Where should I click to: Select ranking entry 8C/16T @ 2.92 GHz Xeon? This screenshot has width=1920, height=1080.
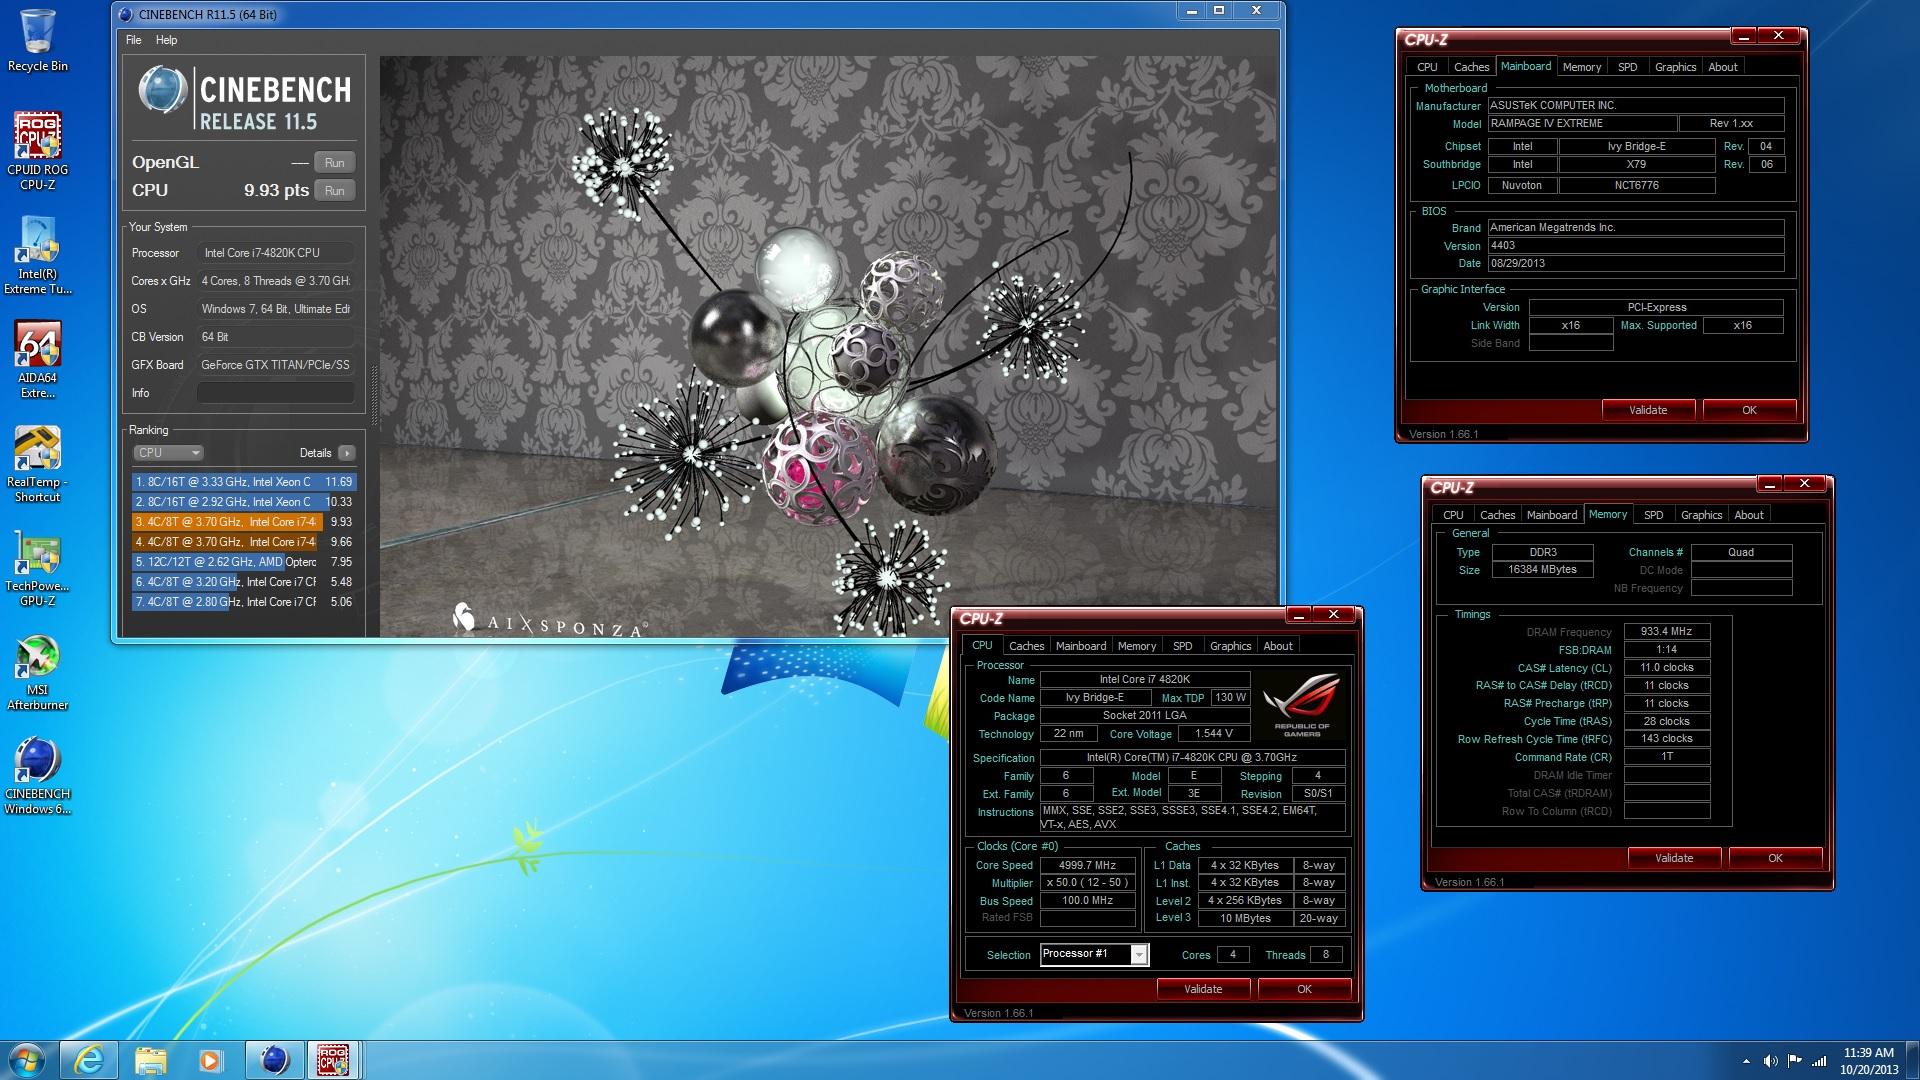(x=244, y=502)
